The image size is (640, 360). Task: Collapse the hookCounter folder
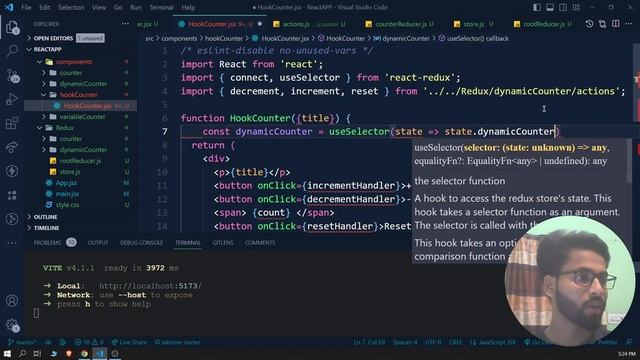tap(79, 95)
